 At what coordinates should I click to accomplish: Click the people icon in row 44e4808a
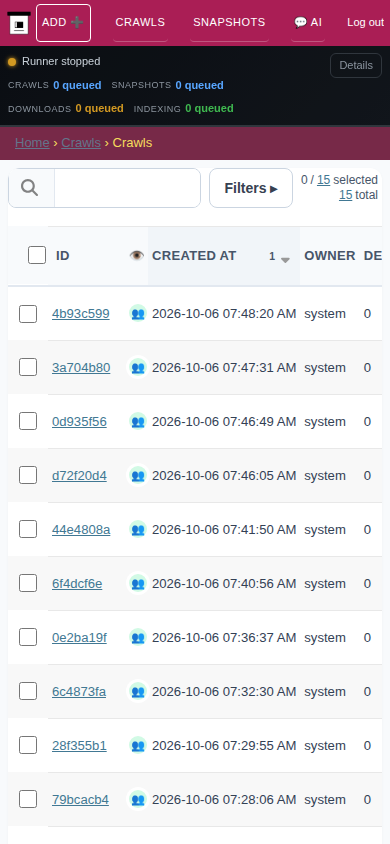tap(138, 529)
